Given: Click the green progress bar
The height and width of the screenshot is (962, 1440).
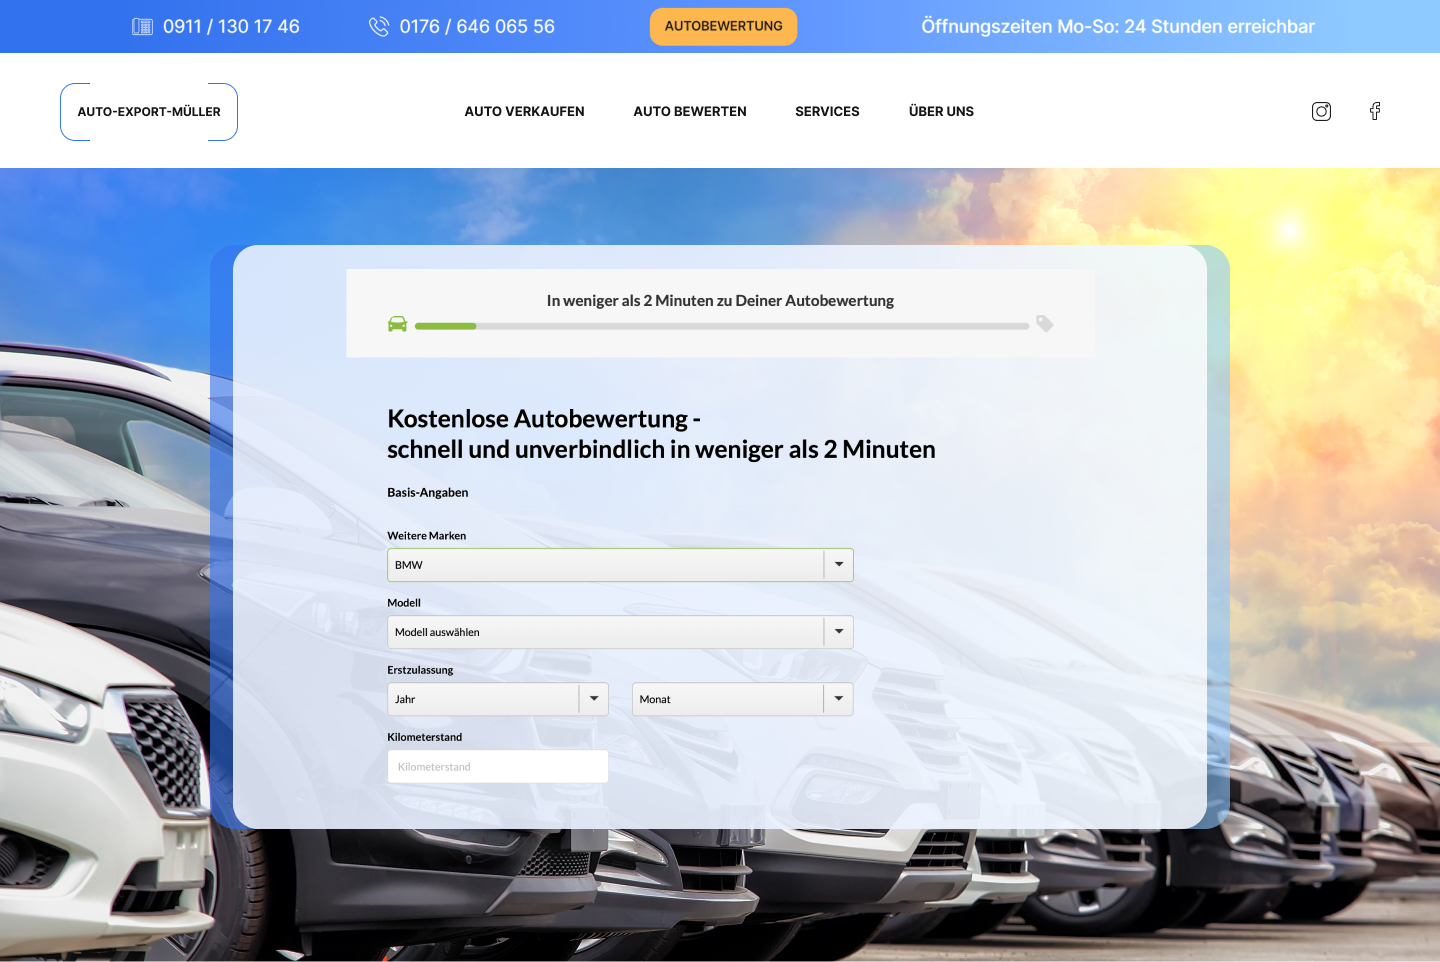Looking at the screenshot, I should [x=446, y=326].
